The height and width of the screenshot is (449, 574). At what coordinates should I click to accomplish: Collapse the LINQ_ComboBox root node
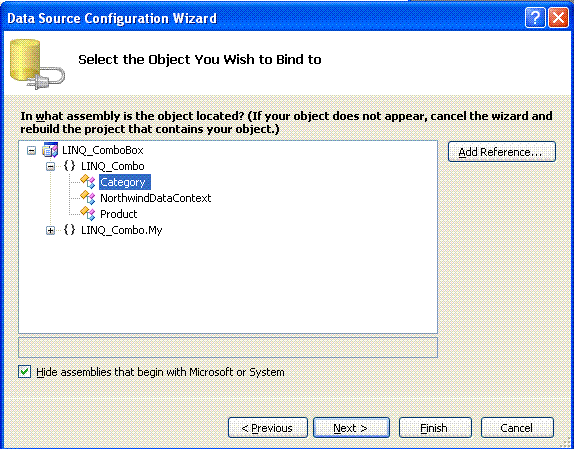32,150
